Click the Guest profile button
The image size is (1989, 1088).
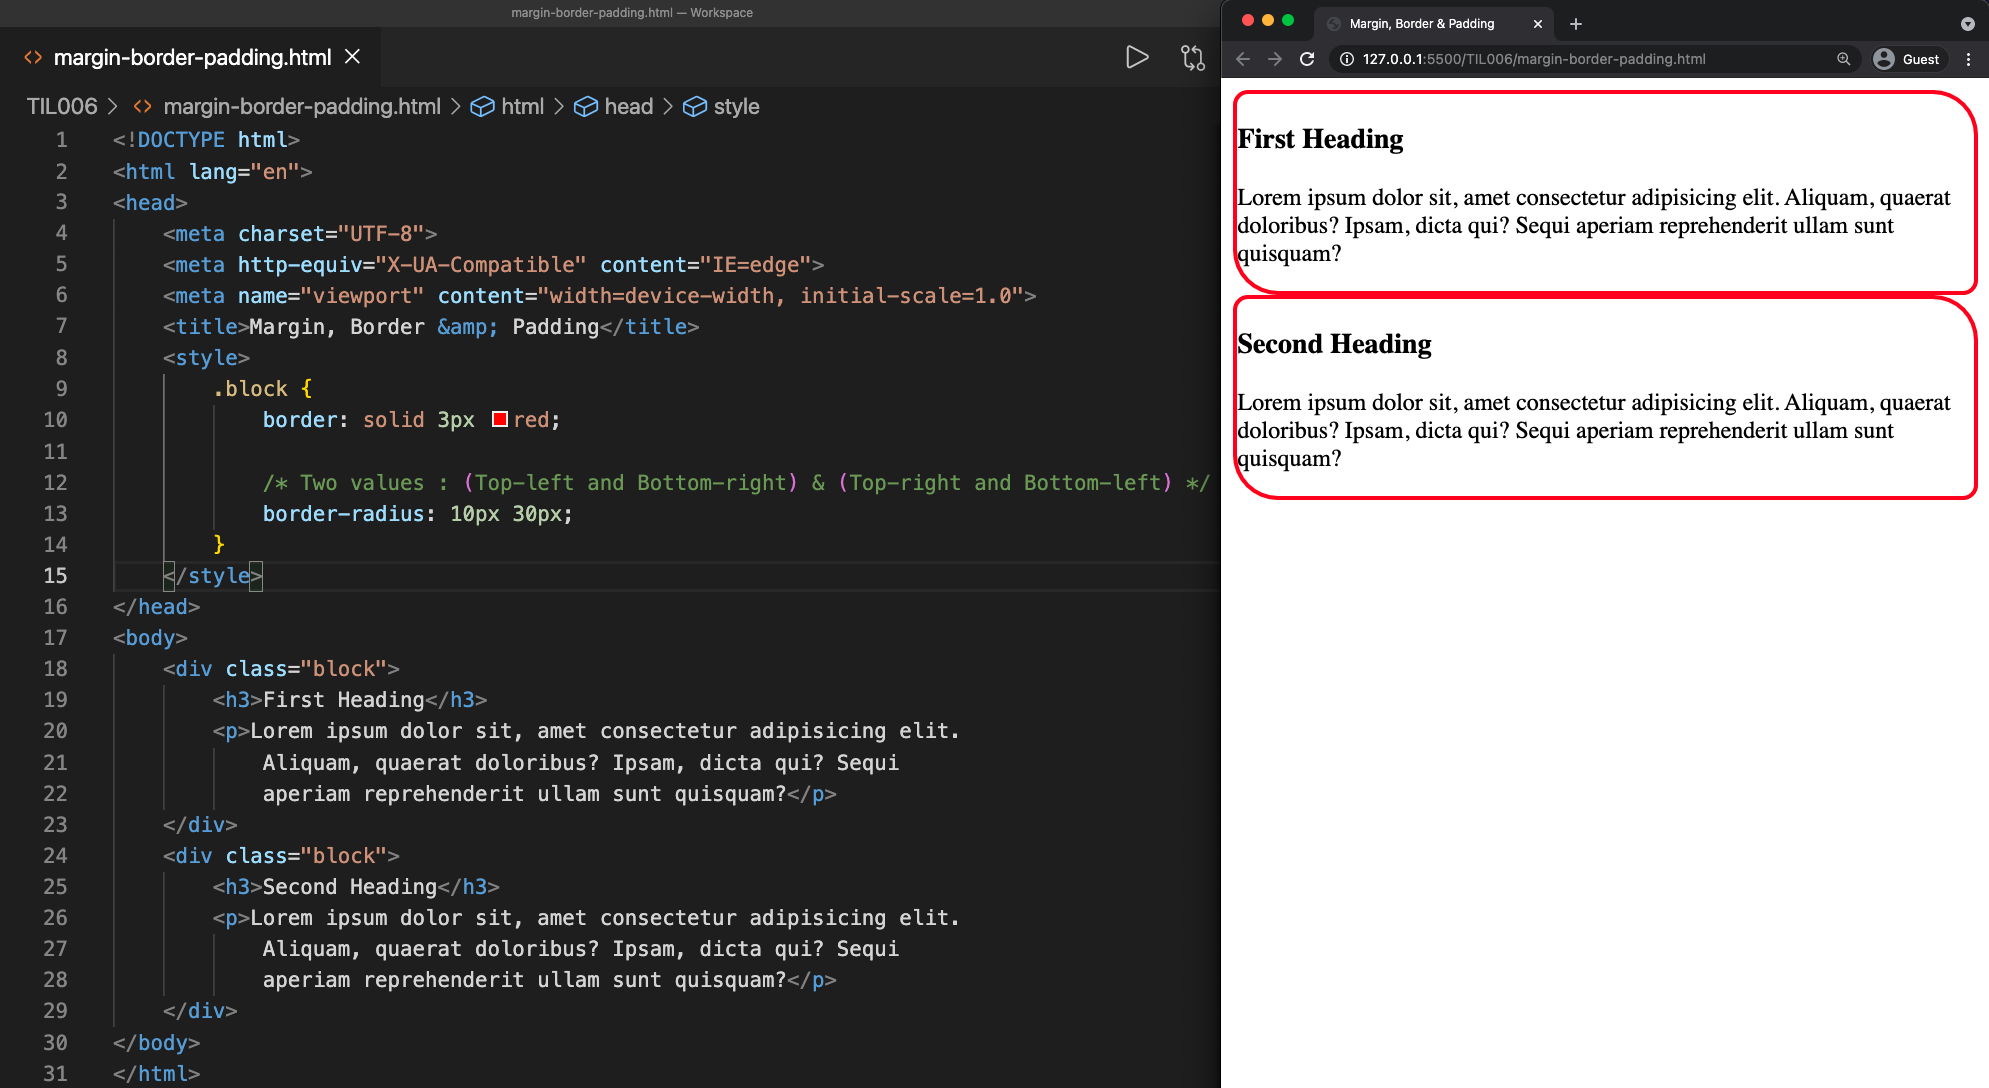click(x=1906, y=59)
